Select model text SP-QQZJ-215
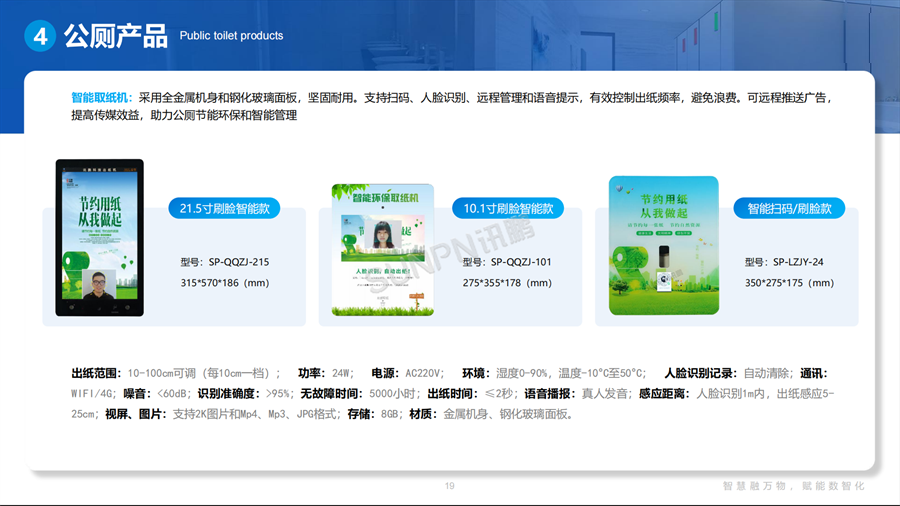 239,262
